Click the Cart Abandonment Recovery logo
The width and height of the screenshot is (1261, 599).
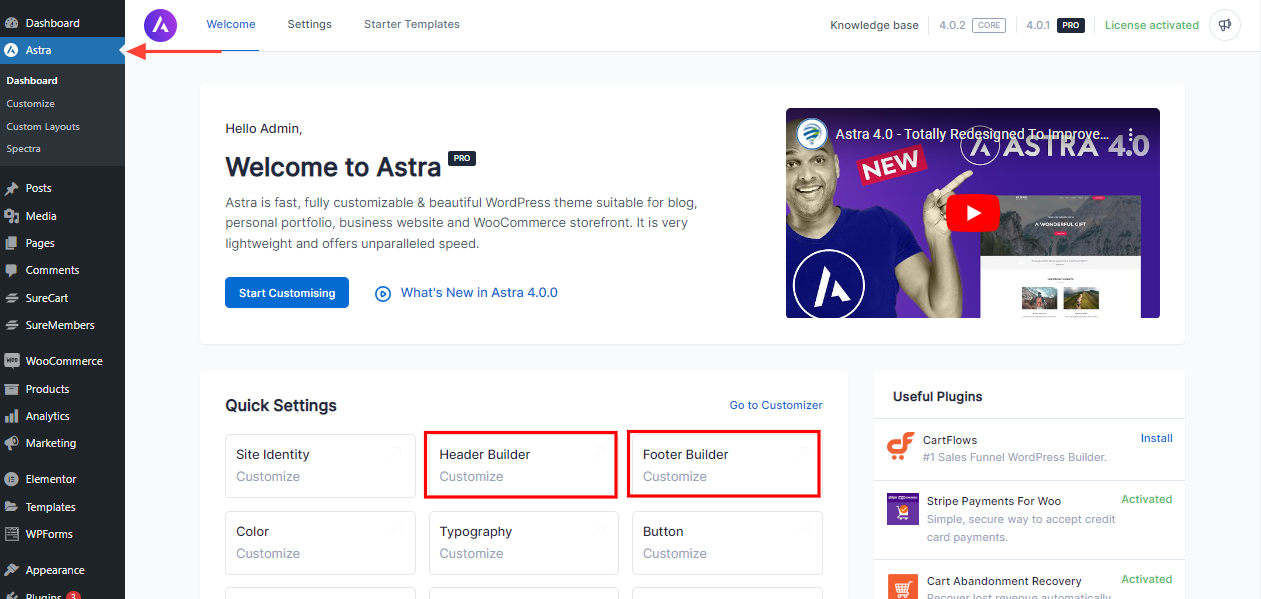pos(902,586)
